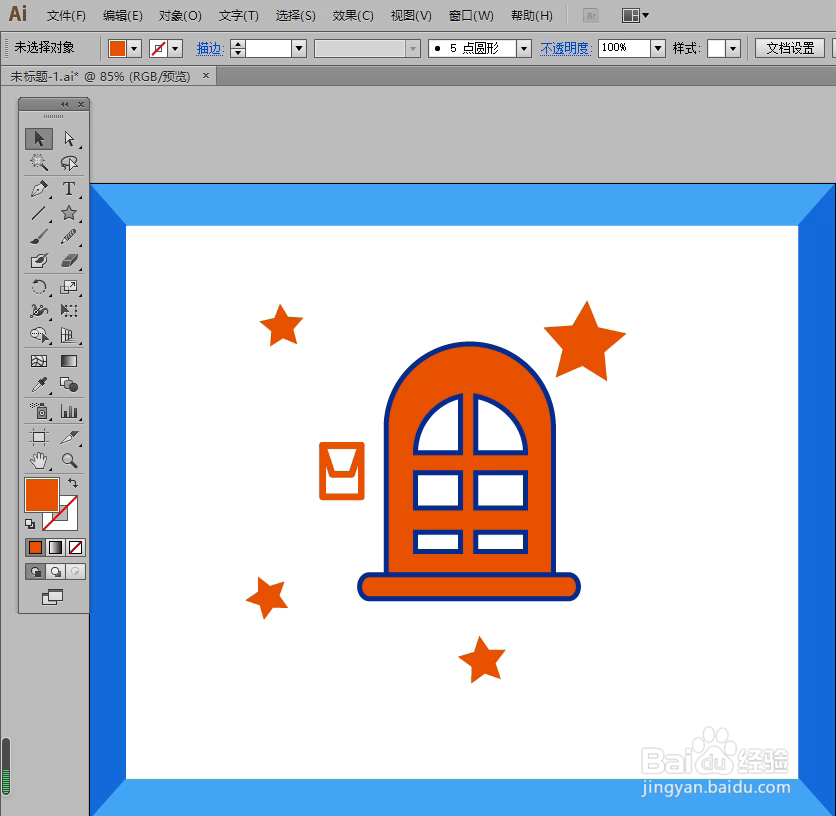Set paint mode to Gradient
Image resolution: width=836 pixels, height=816 pixels.
click(x=55, y=547)
